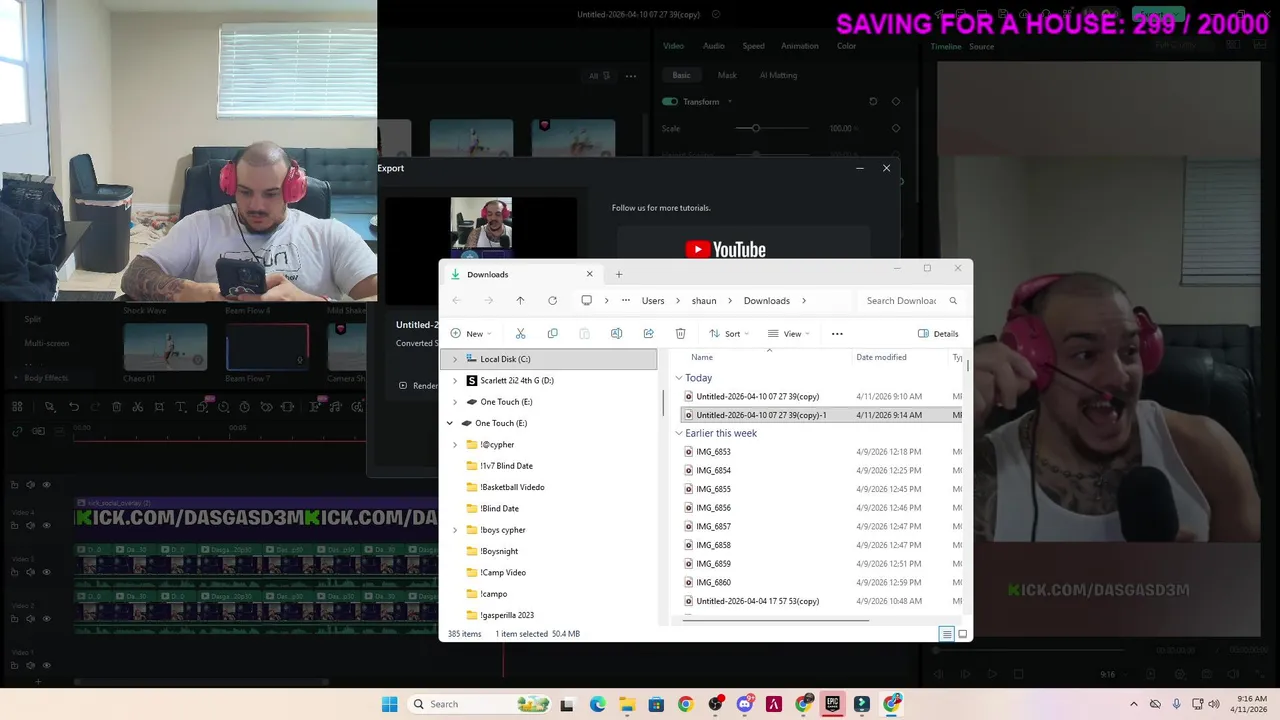Expand Local Disk (C:) tree node
The image size is (1280, 720).
pos(455,359)
